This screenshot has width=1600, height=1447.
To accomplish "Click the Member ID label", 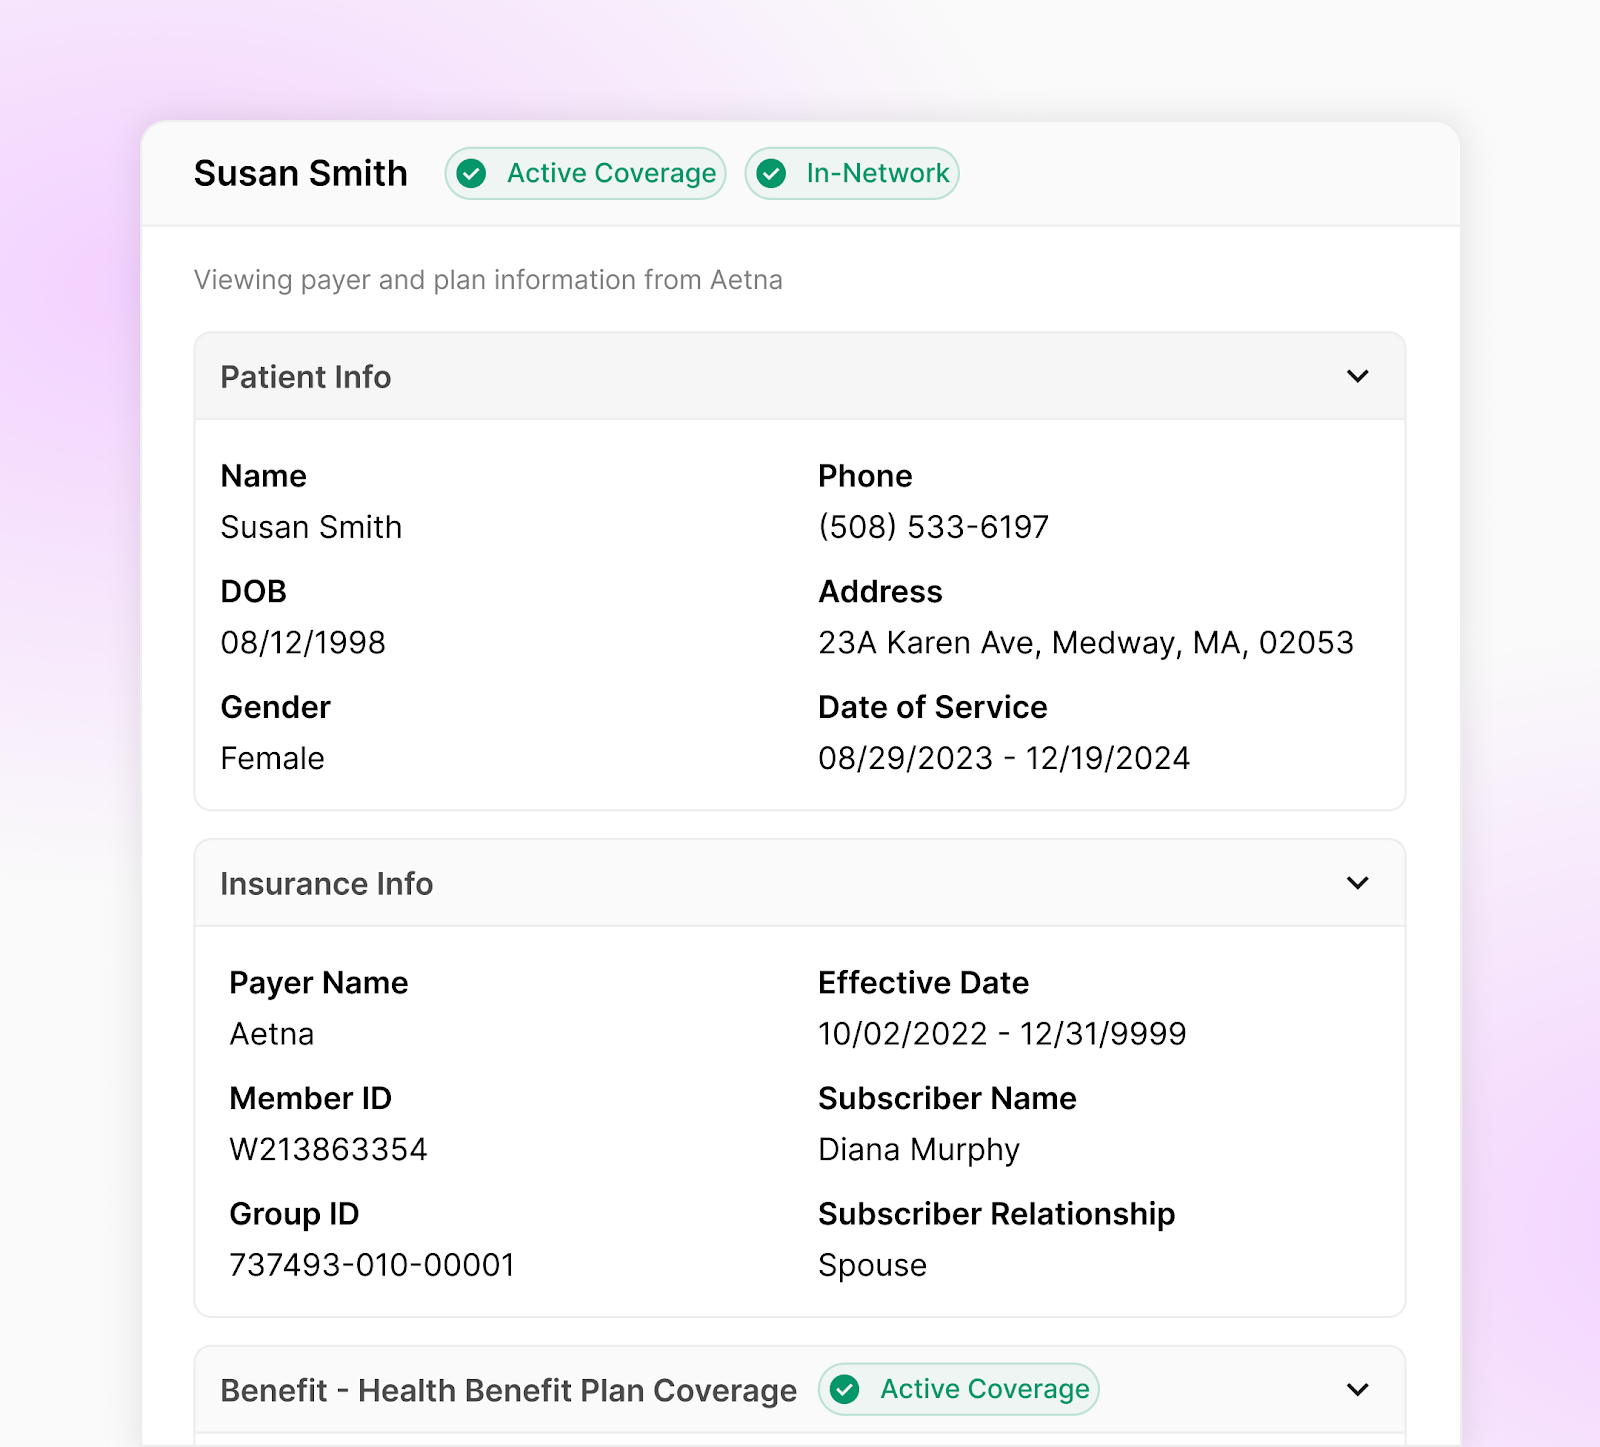I will tap(310, 1098).
